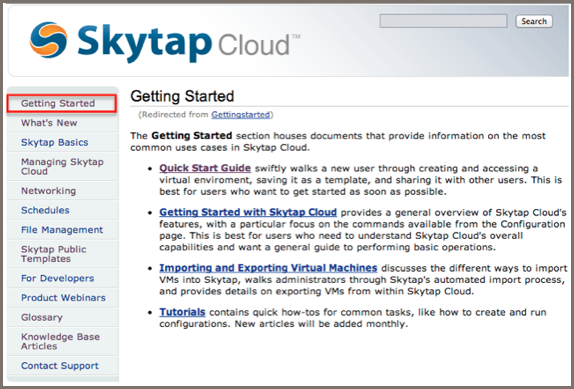The image size is (574, 389).
Task: Follow the Gettingstarted redirect link
Action: [241, 115]
